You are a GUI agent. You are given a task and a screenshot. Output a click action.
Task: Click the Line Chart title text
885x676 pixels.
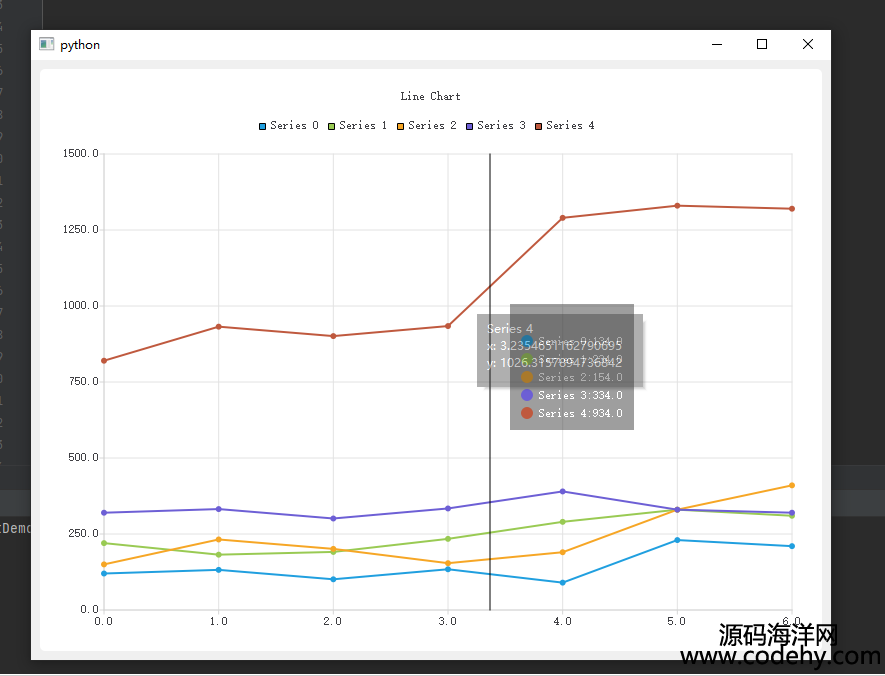click(x=430, y=97)
